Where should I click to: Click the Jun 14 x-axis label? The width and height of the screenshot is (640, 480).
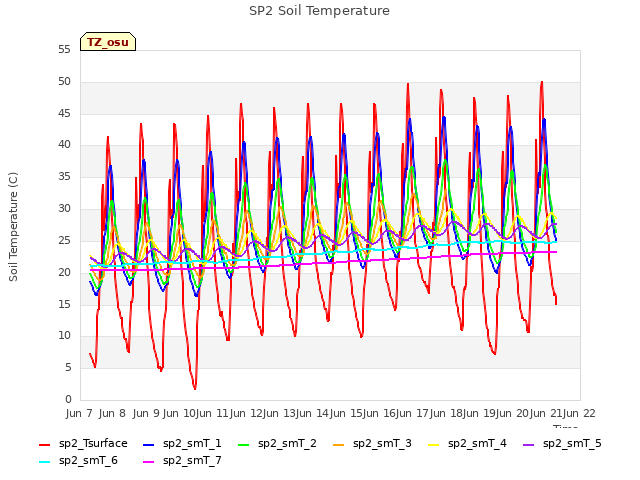pos(313,413)
